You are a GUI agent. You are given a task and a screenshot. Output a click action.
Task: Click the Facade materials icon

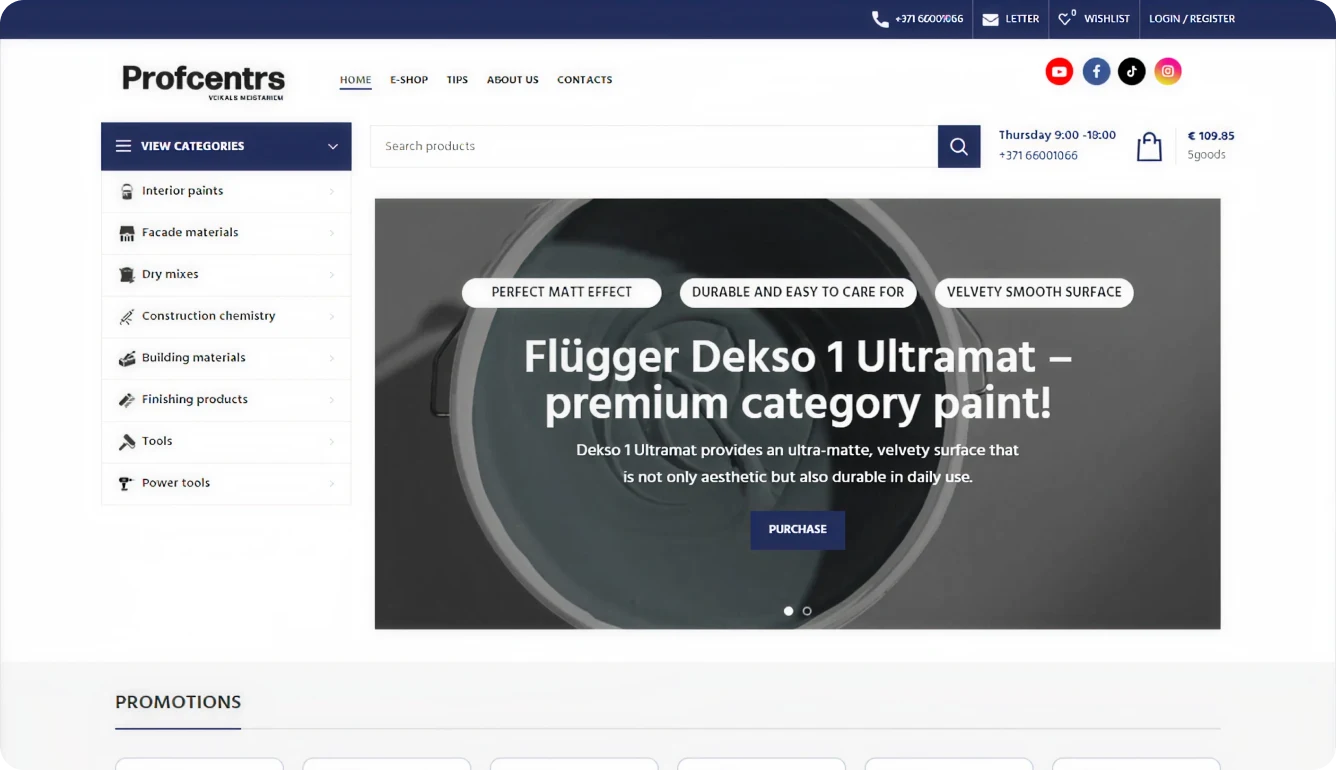127,233
